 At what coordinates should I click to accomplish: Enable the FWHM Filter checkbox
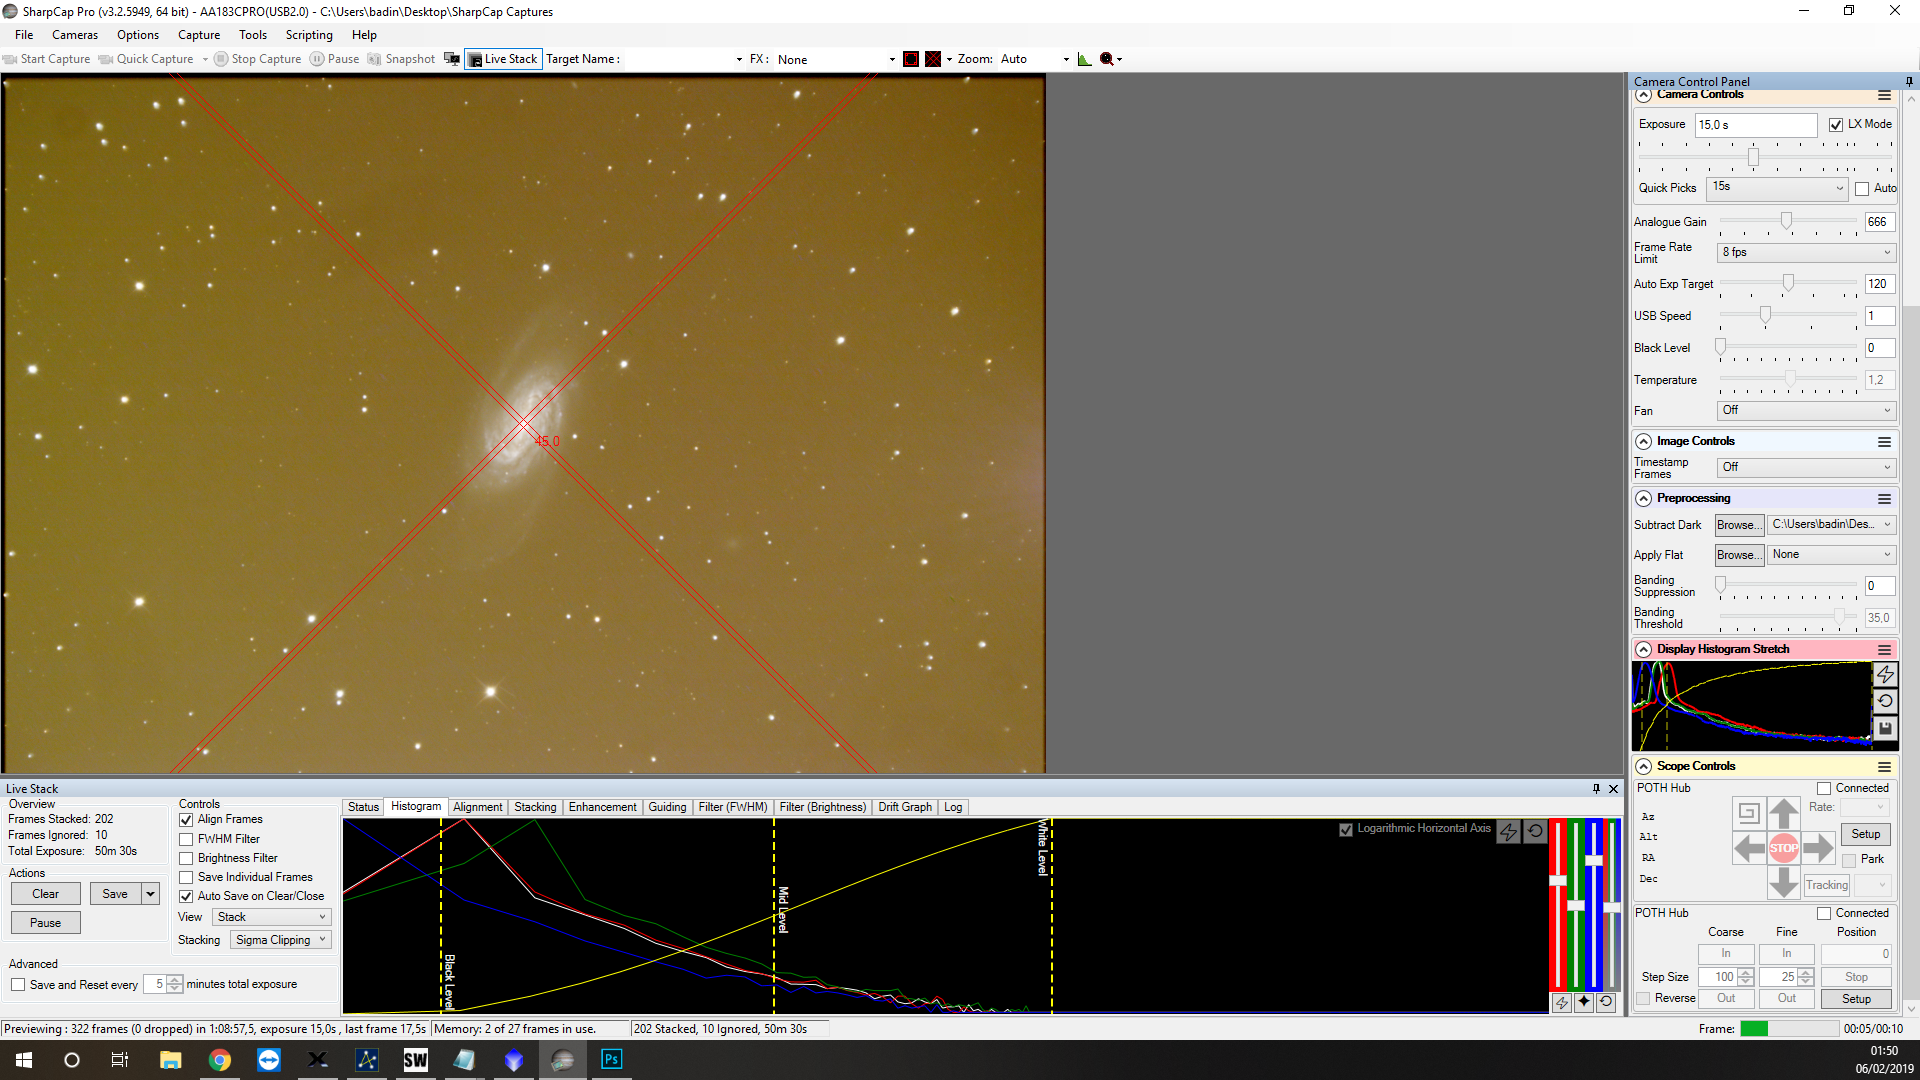(x=186, y=839)
